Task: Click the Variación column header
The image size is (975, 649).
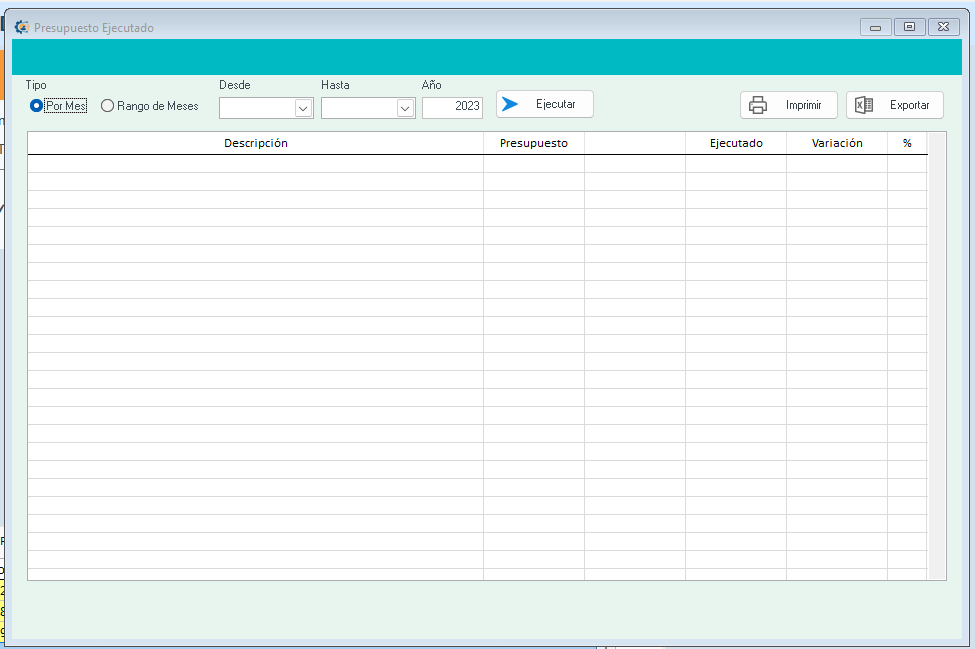Action: pos(837,143)
